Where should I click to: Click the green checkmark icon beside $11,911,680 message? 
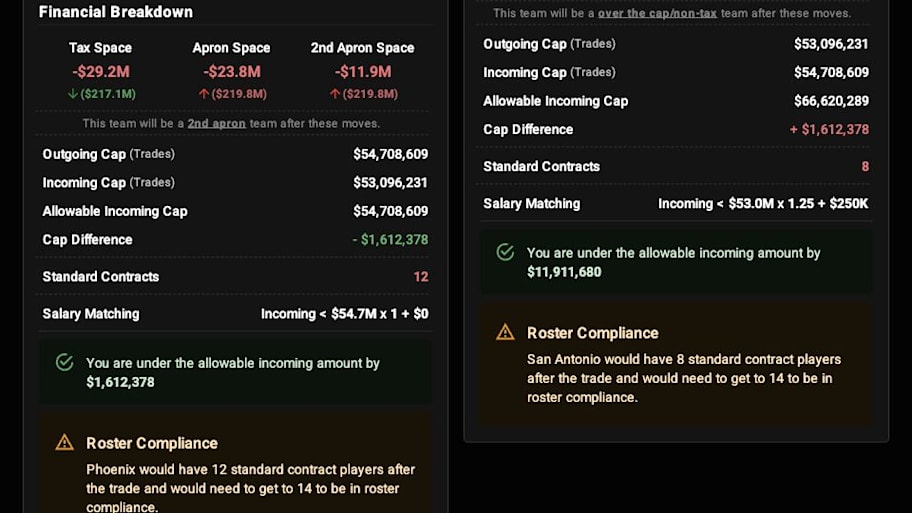505,252
